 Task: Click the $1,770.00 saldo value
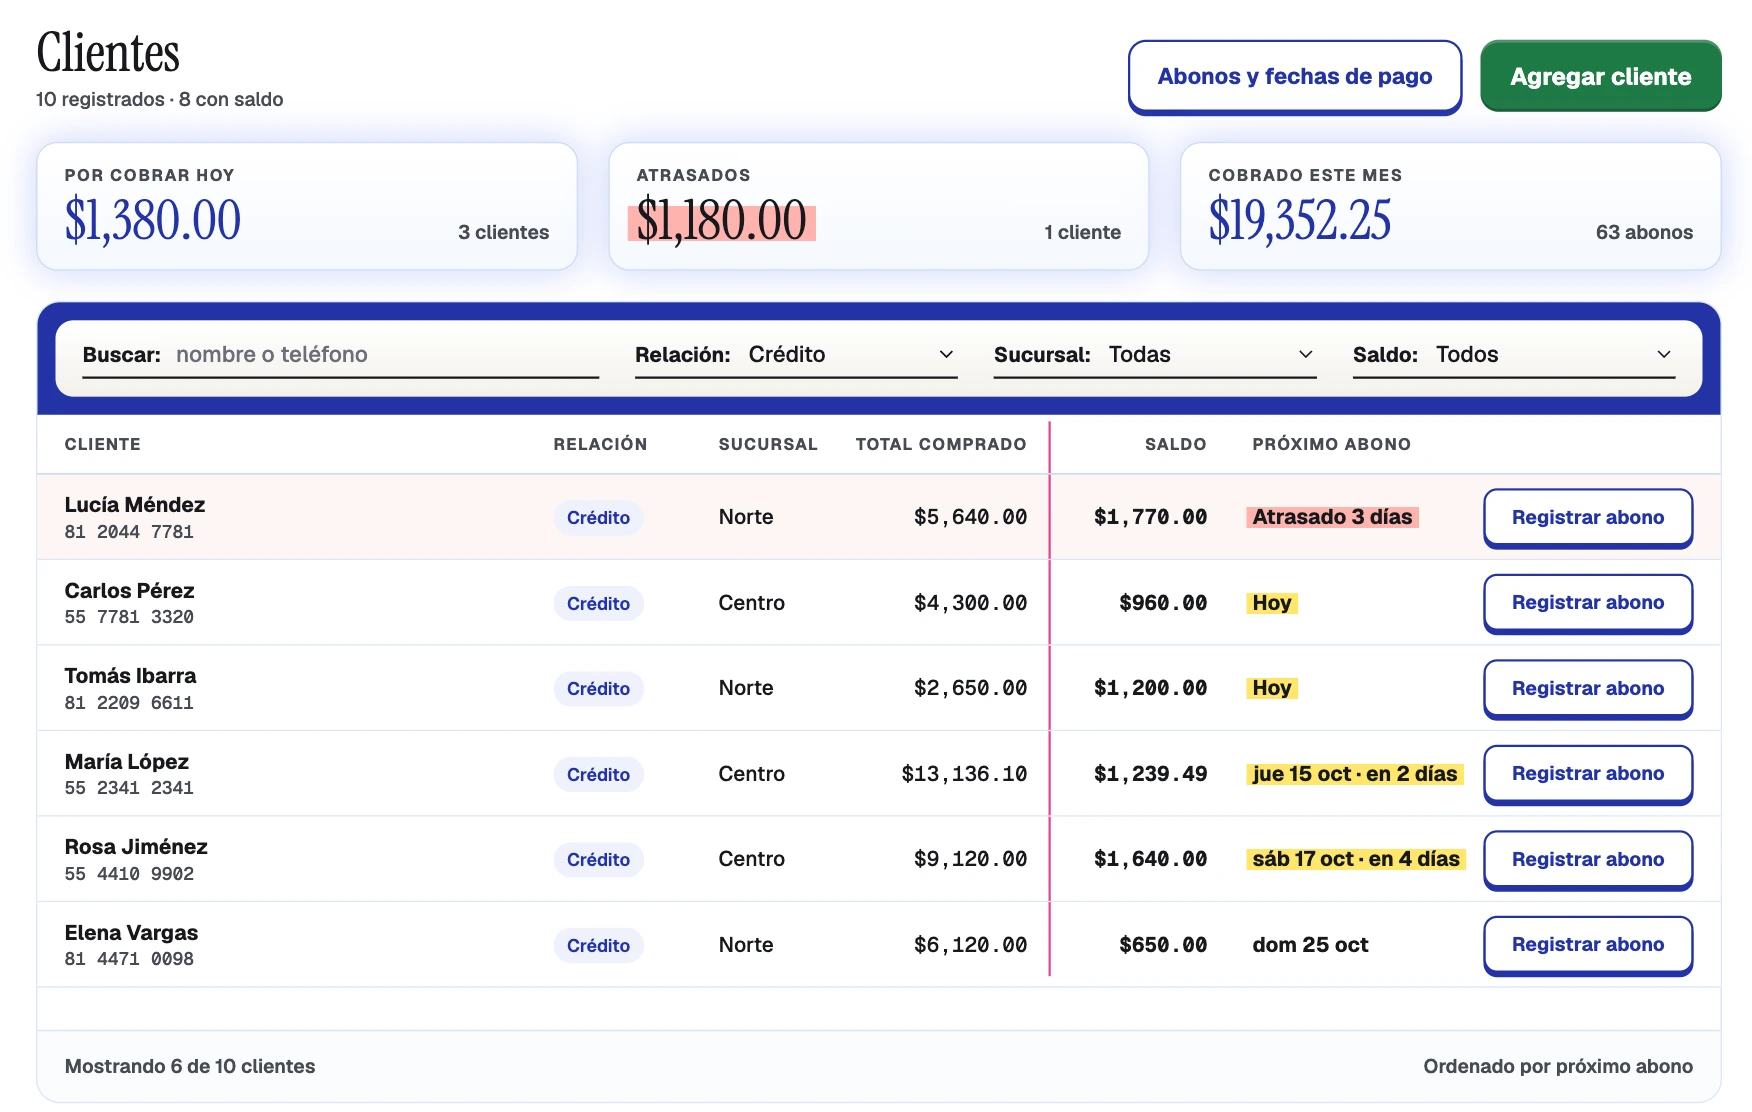1150,517
